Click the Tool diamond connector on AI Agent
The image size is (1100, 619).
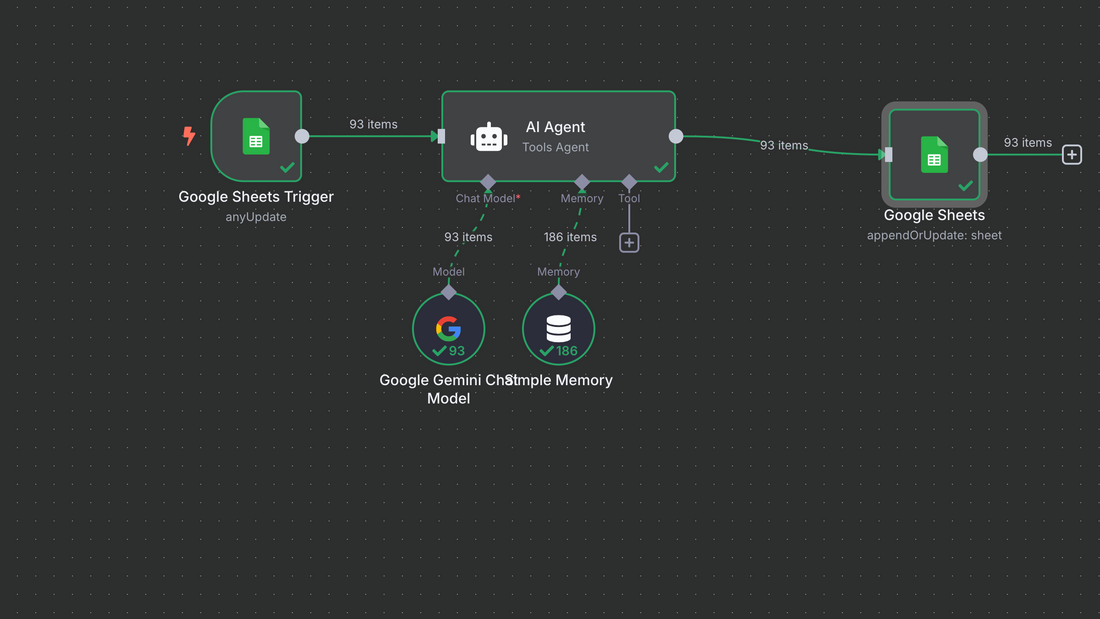click(x=629, y=182)
